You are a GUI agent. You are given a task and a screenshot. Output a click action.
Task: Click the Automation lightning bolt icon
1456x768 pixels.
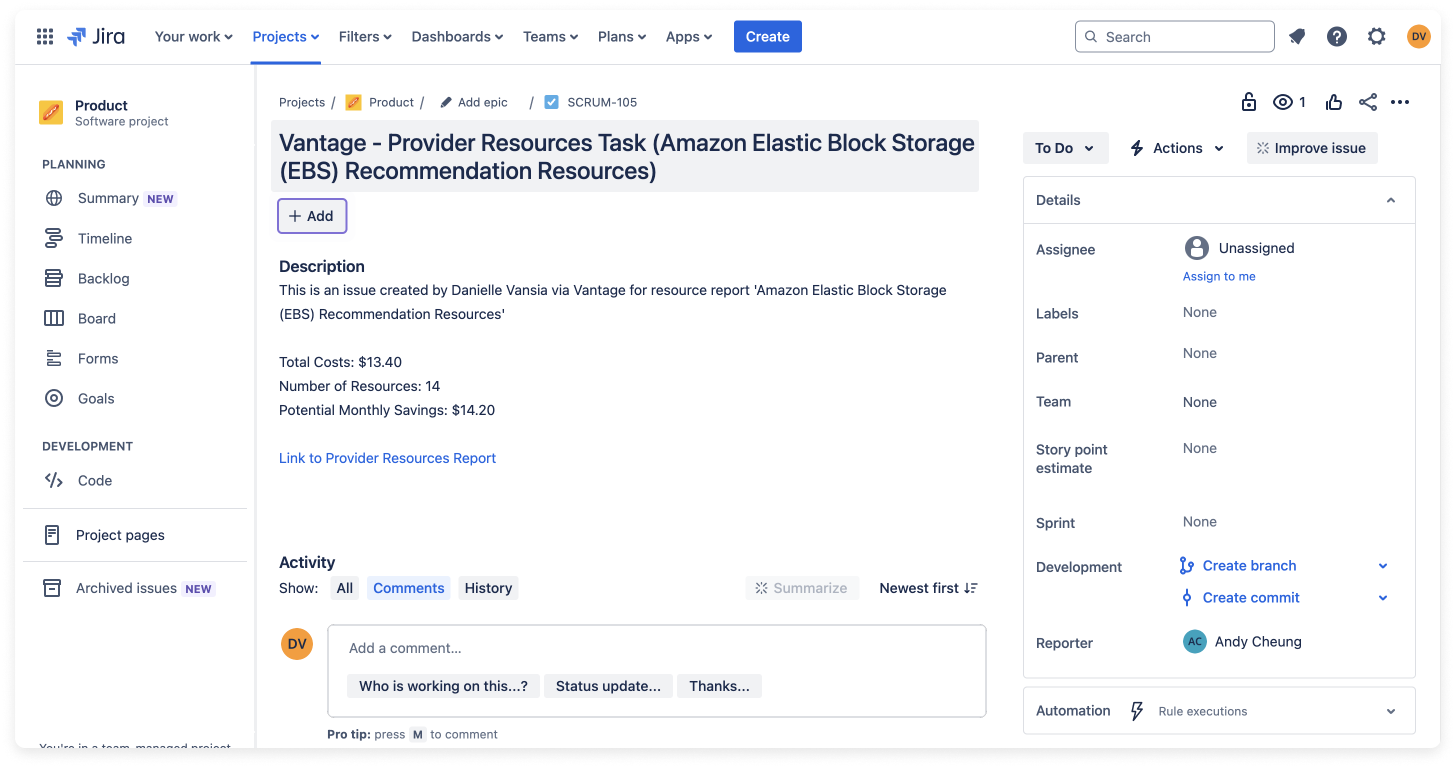tap(1136, 711)
